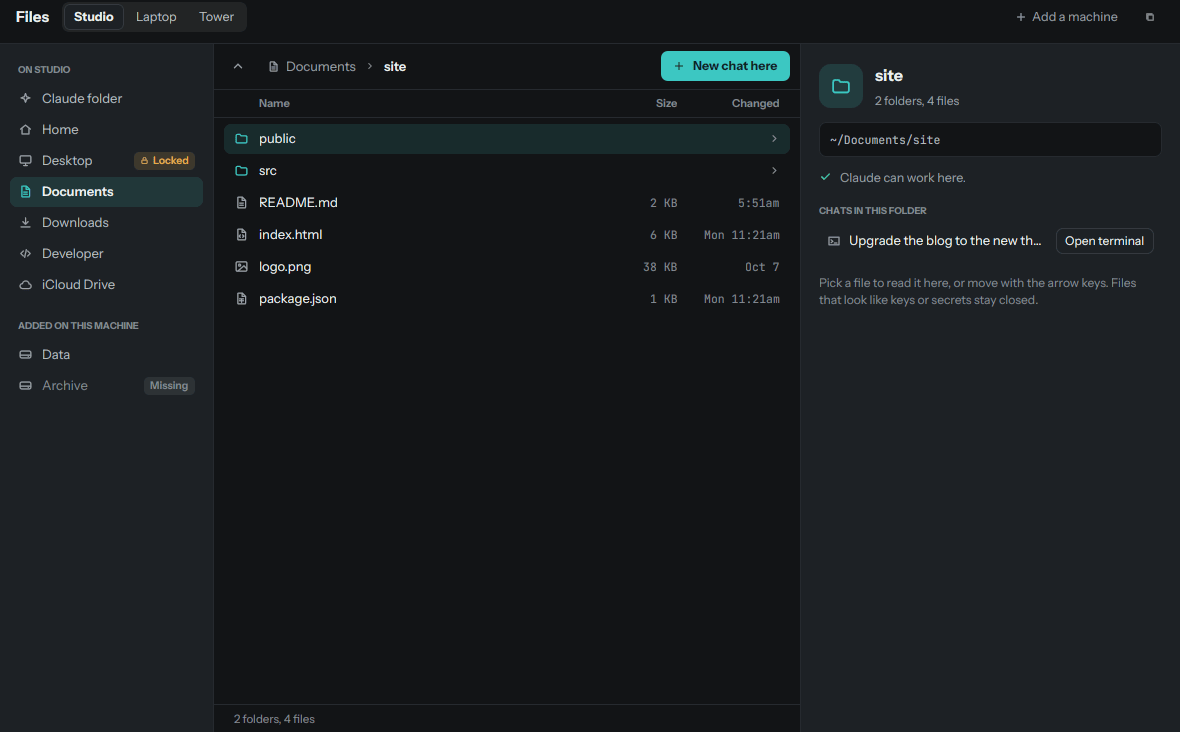
Task: Switch to the Studio machine tab
Action: pos(93,17)
